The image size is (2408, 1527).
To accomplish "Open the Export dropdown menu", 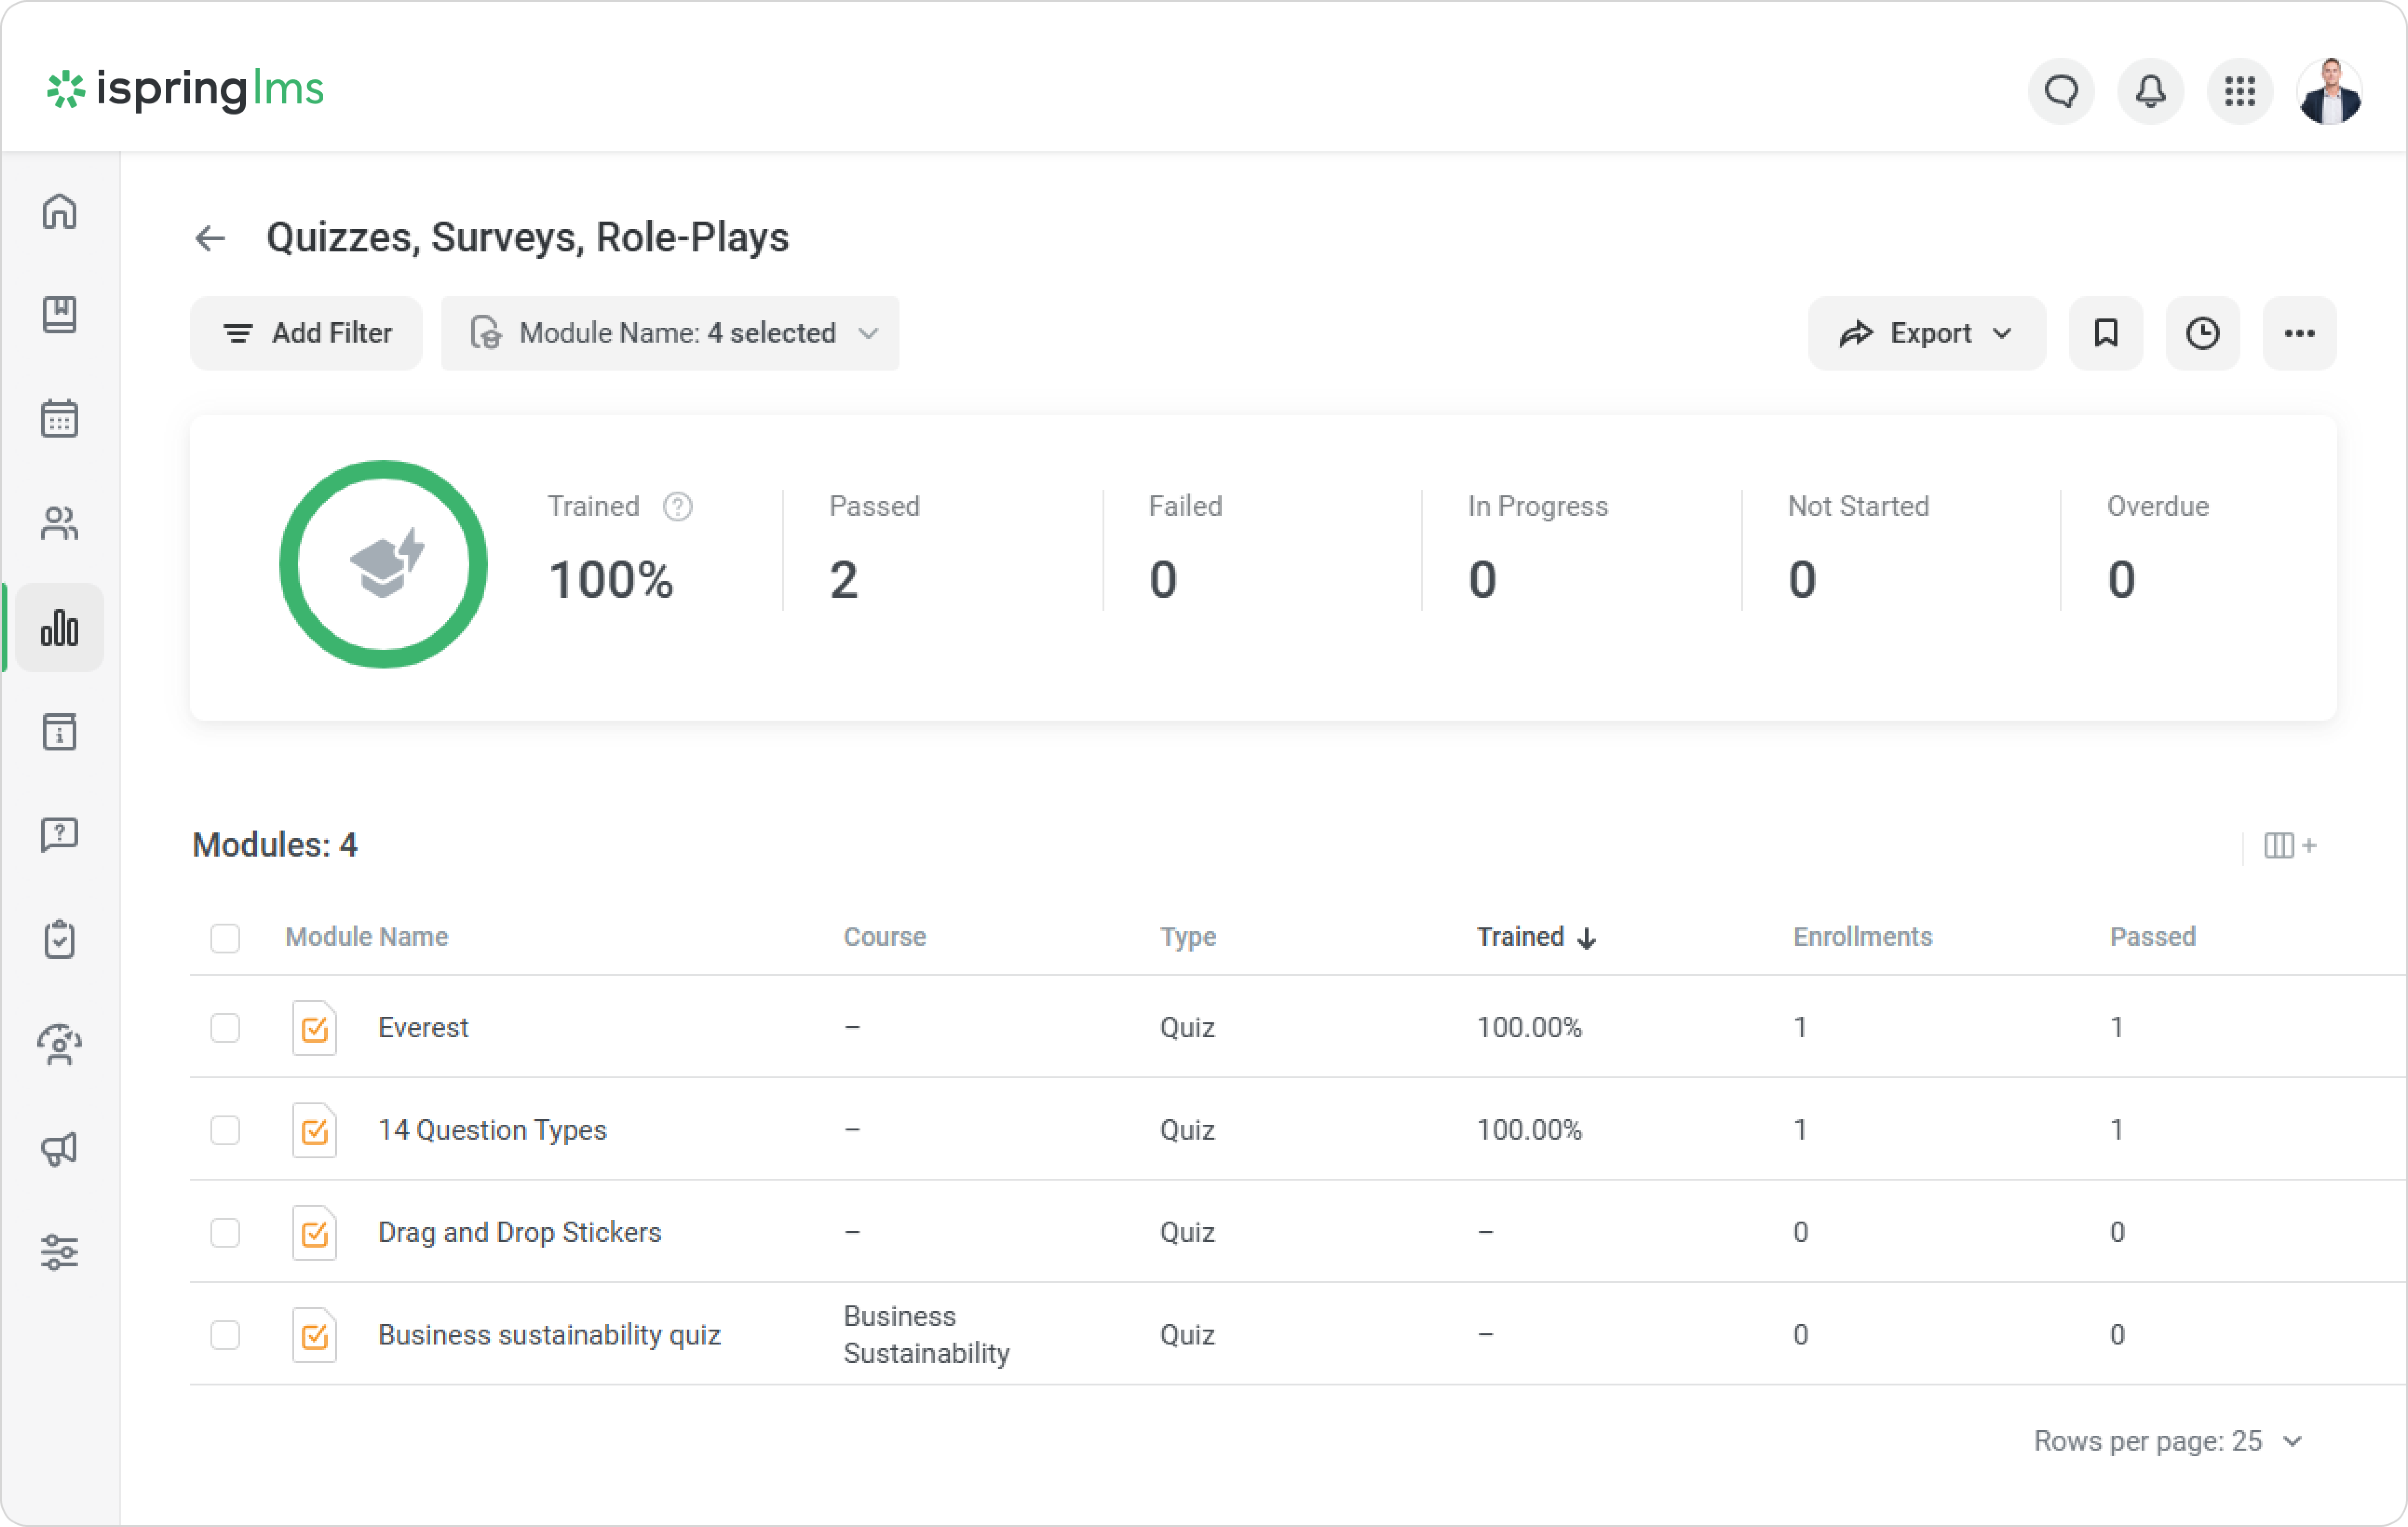I will (x=1926, y=333).
